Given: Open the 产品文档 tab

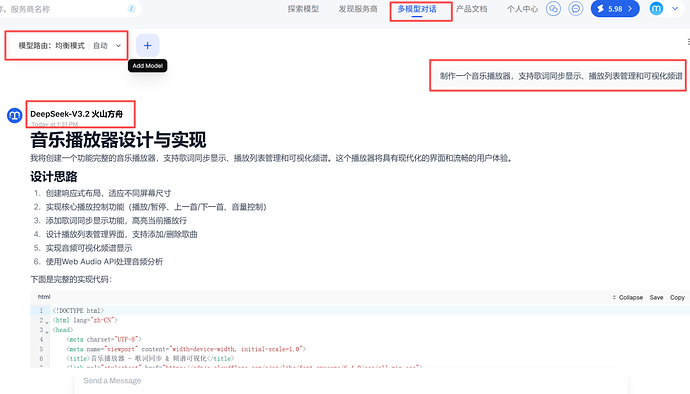Looking at the screenshot, I should pyautogui.click(x=471, y=9).
